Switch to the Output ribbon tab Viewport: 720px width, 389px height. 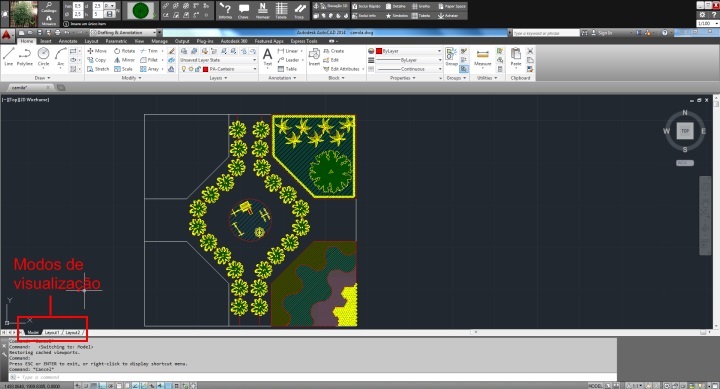(x=182, y=41)
